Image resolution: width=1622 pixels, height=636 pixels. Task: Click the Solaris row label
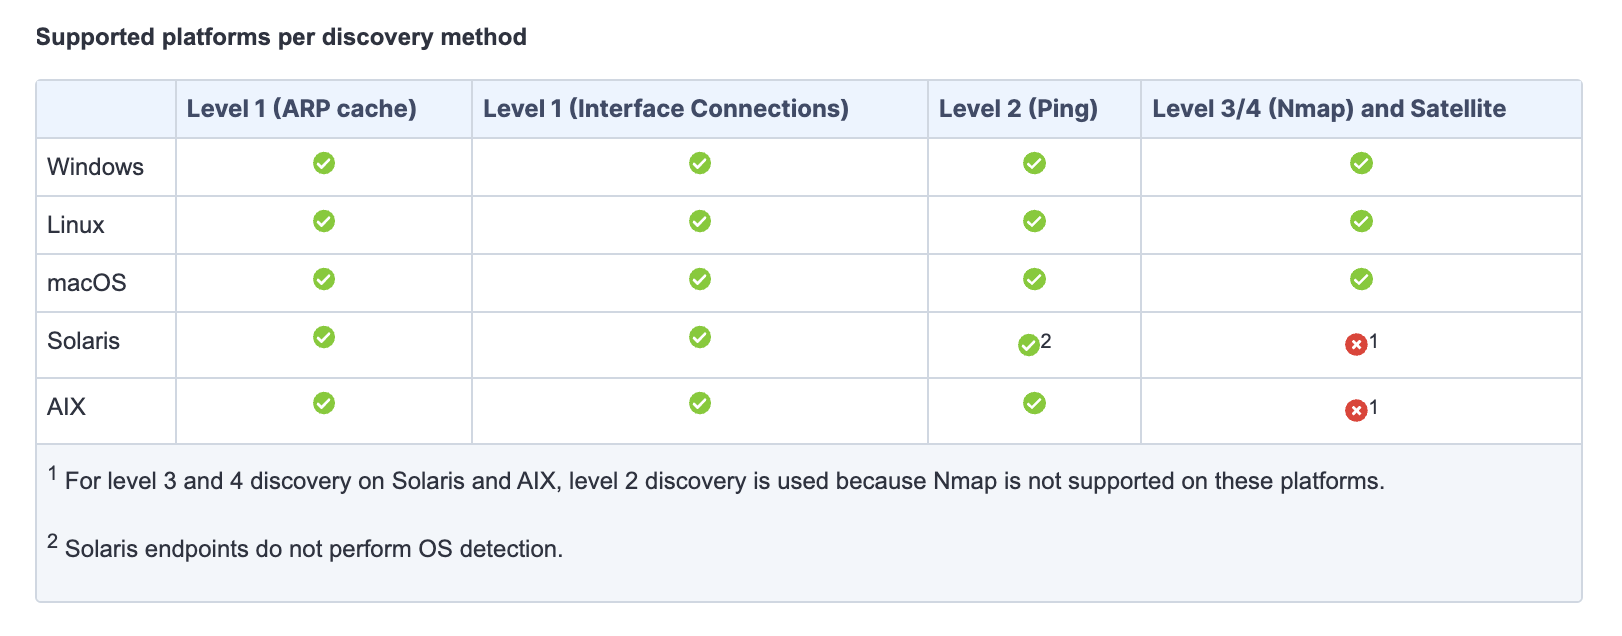click(83, 341)
